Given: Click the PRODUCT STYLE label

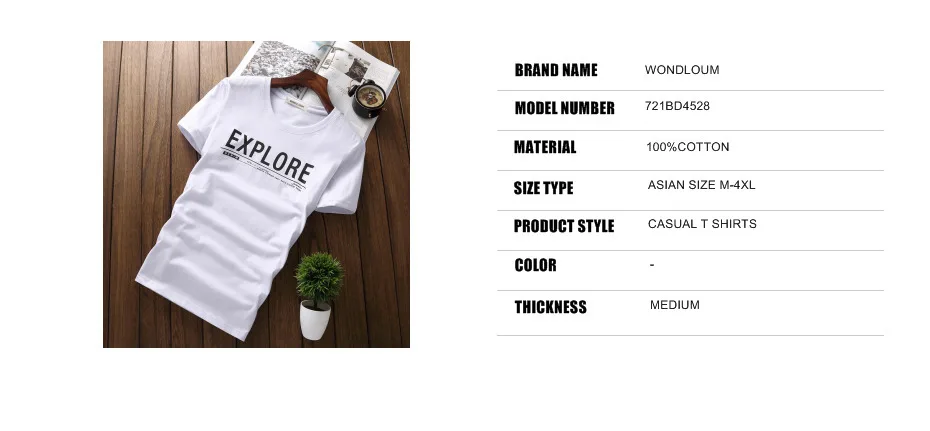Looking at the screenshot, I should (564, 226).
